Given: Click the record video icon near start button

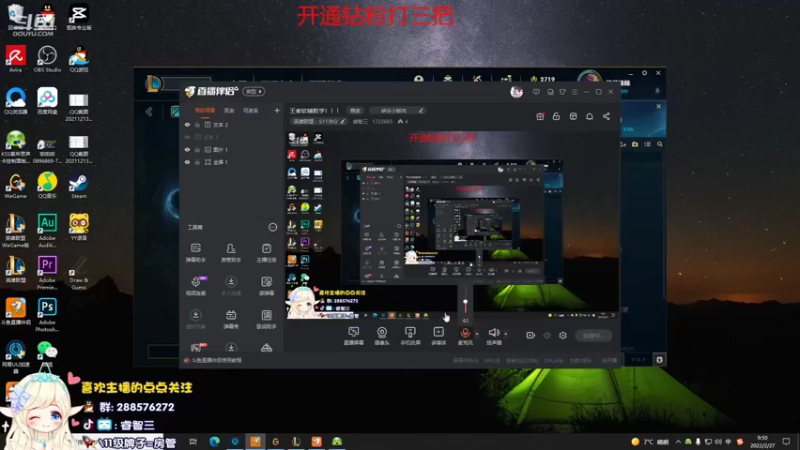Looking at the screenshot, I should [530, 335].
